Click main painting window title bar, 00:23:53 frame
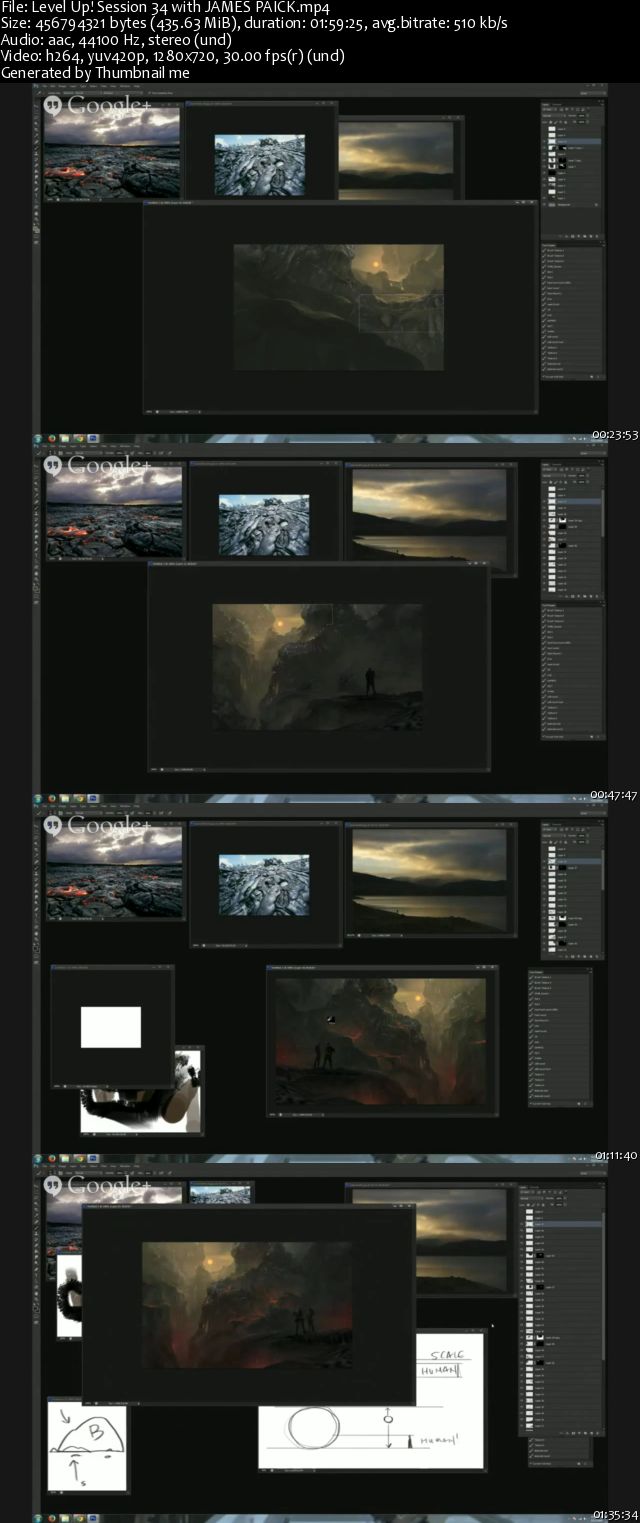640x1523 pixels. [x=338, y=204]
